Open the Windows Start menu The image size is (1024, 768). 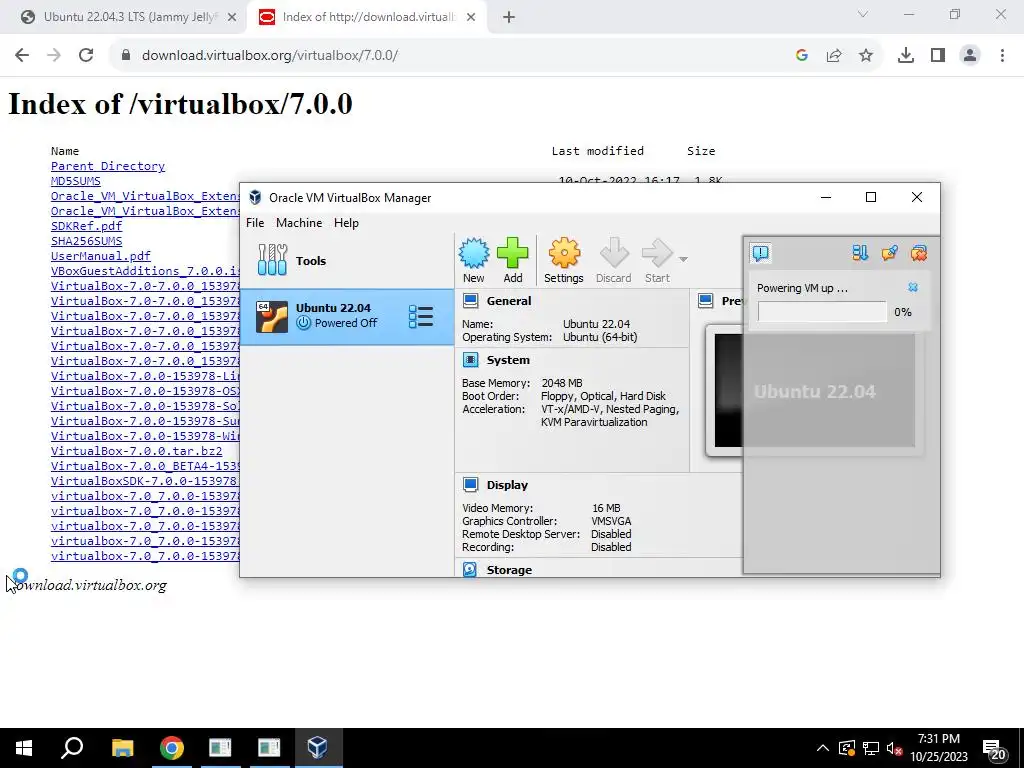pos(24,748)
